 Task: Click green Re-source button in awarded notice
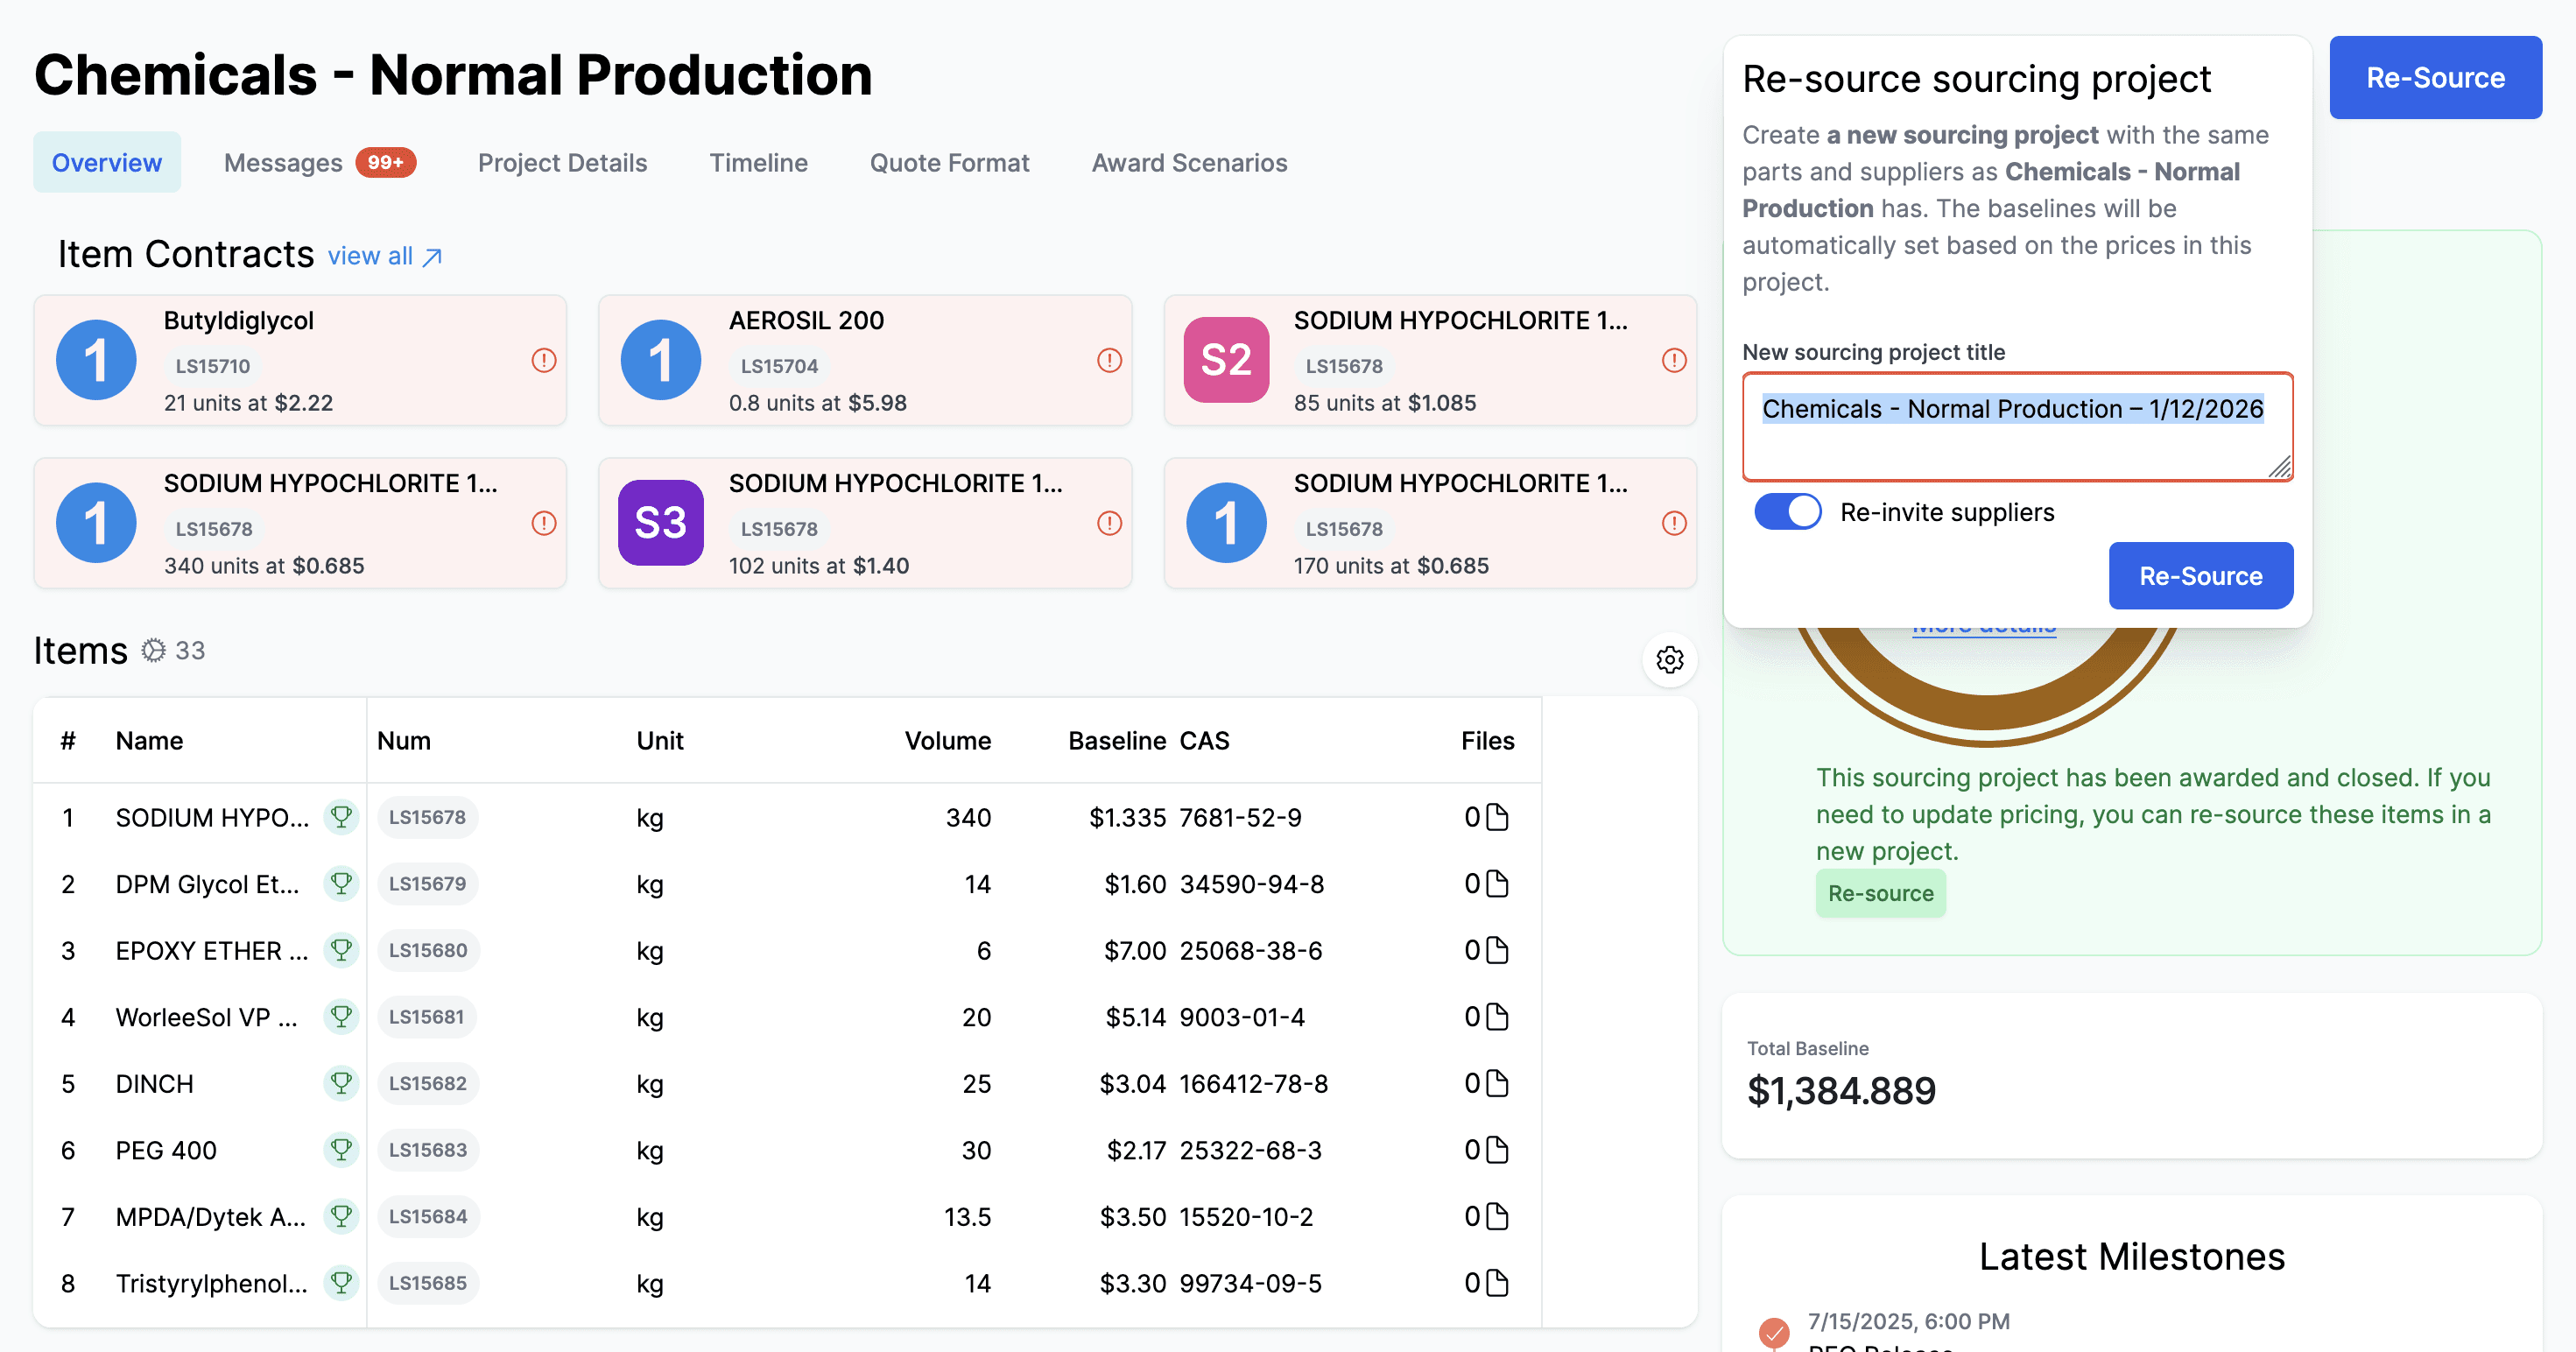[x=1880, y=893]
